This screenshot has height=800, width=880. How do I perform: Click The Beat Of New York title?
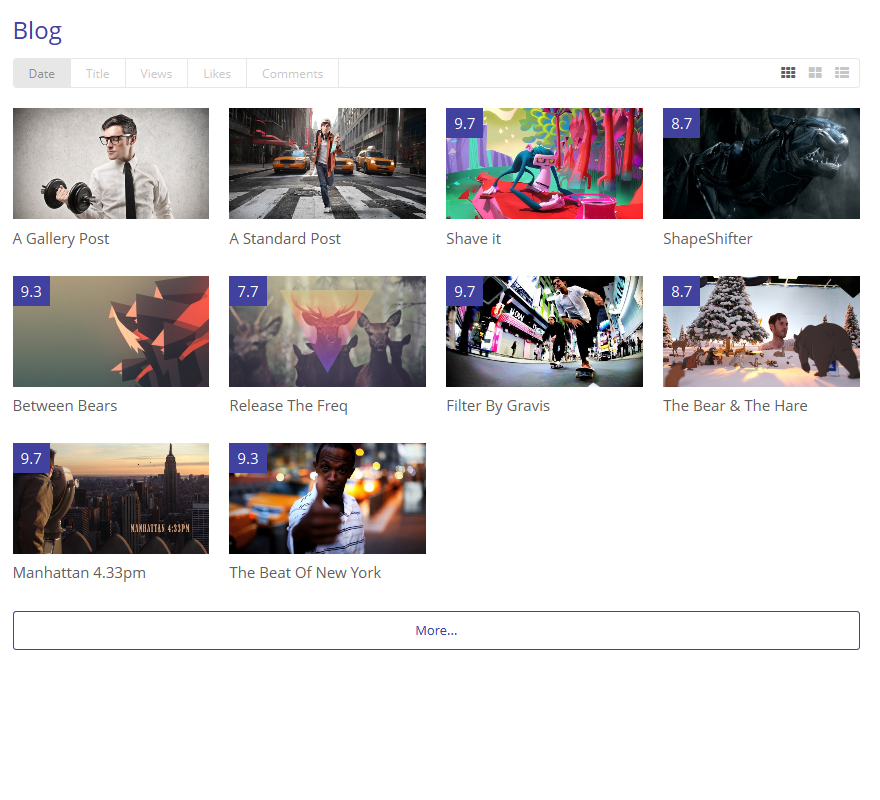pyautogui.click(x=305, y=573)
